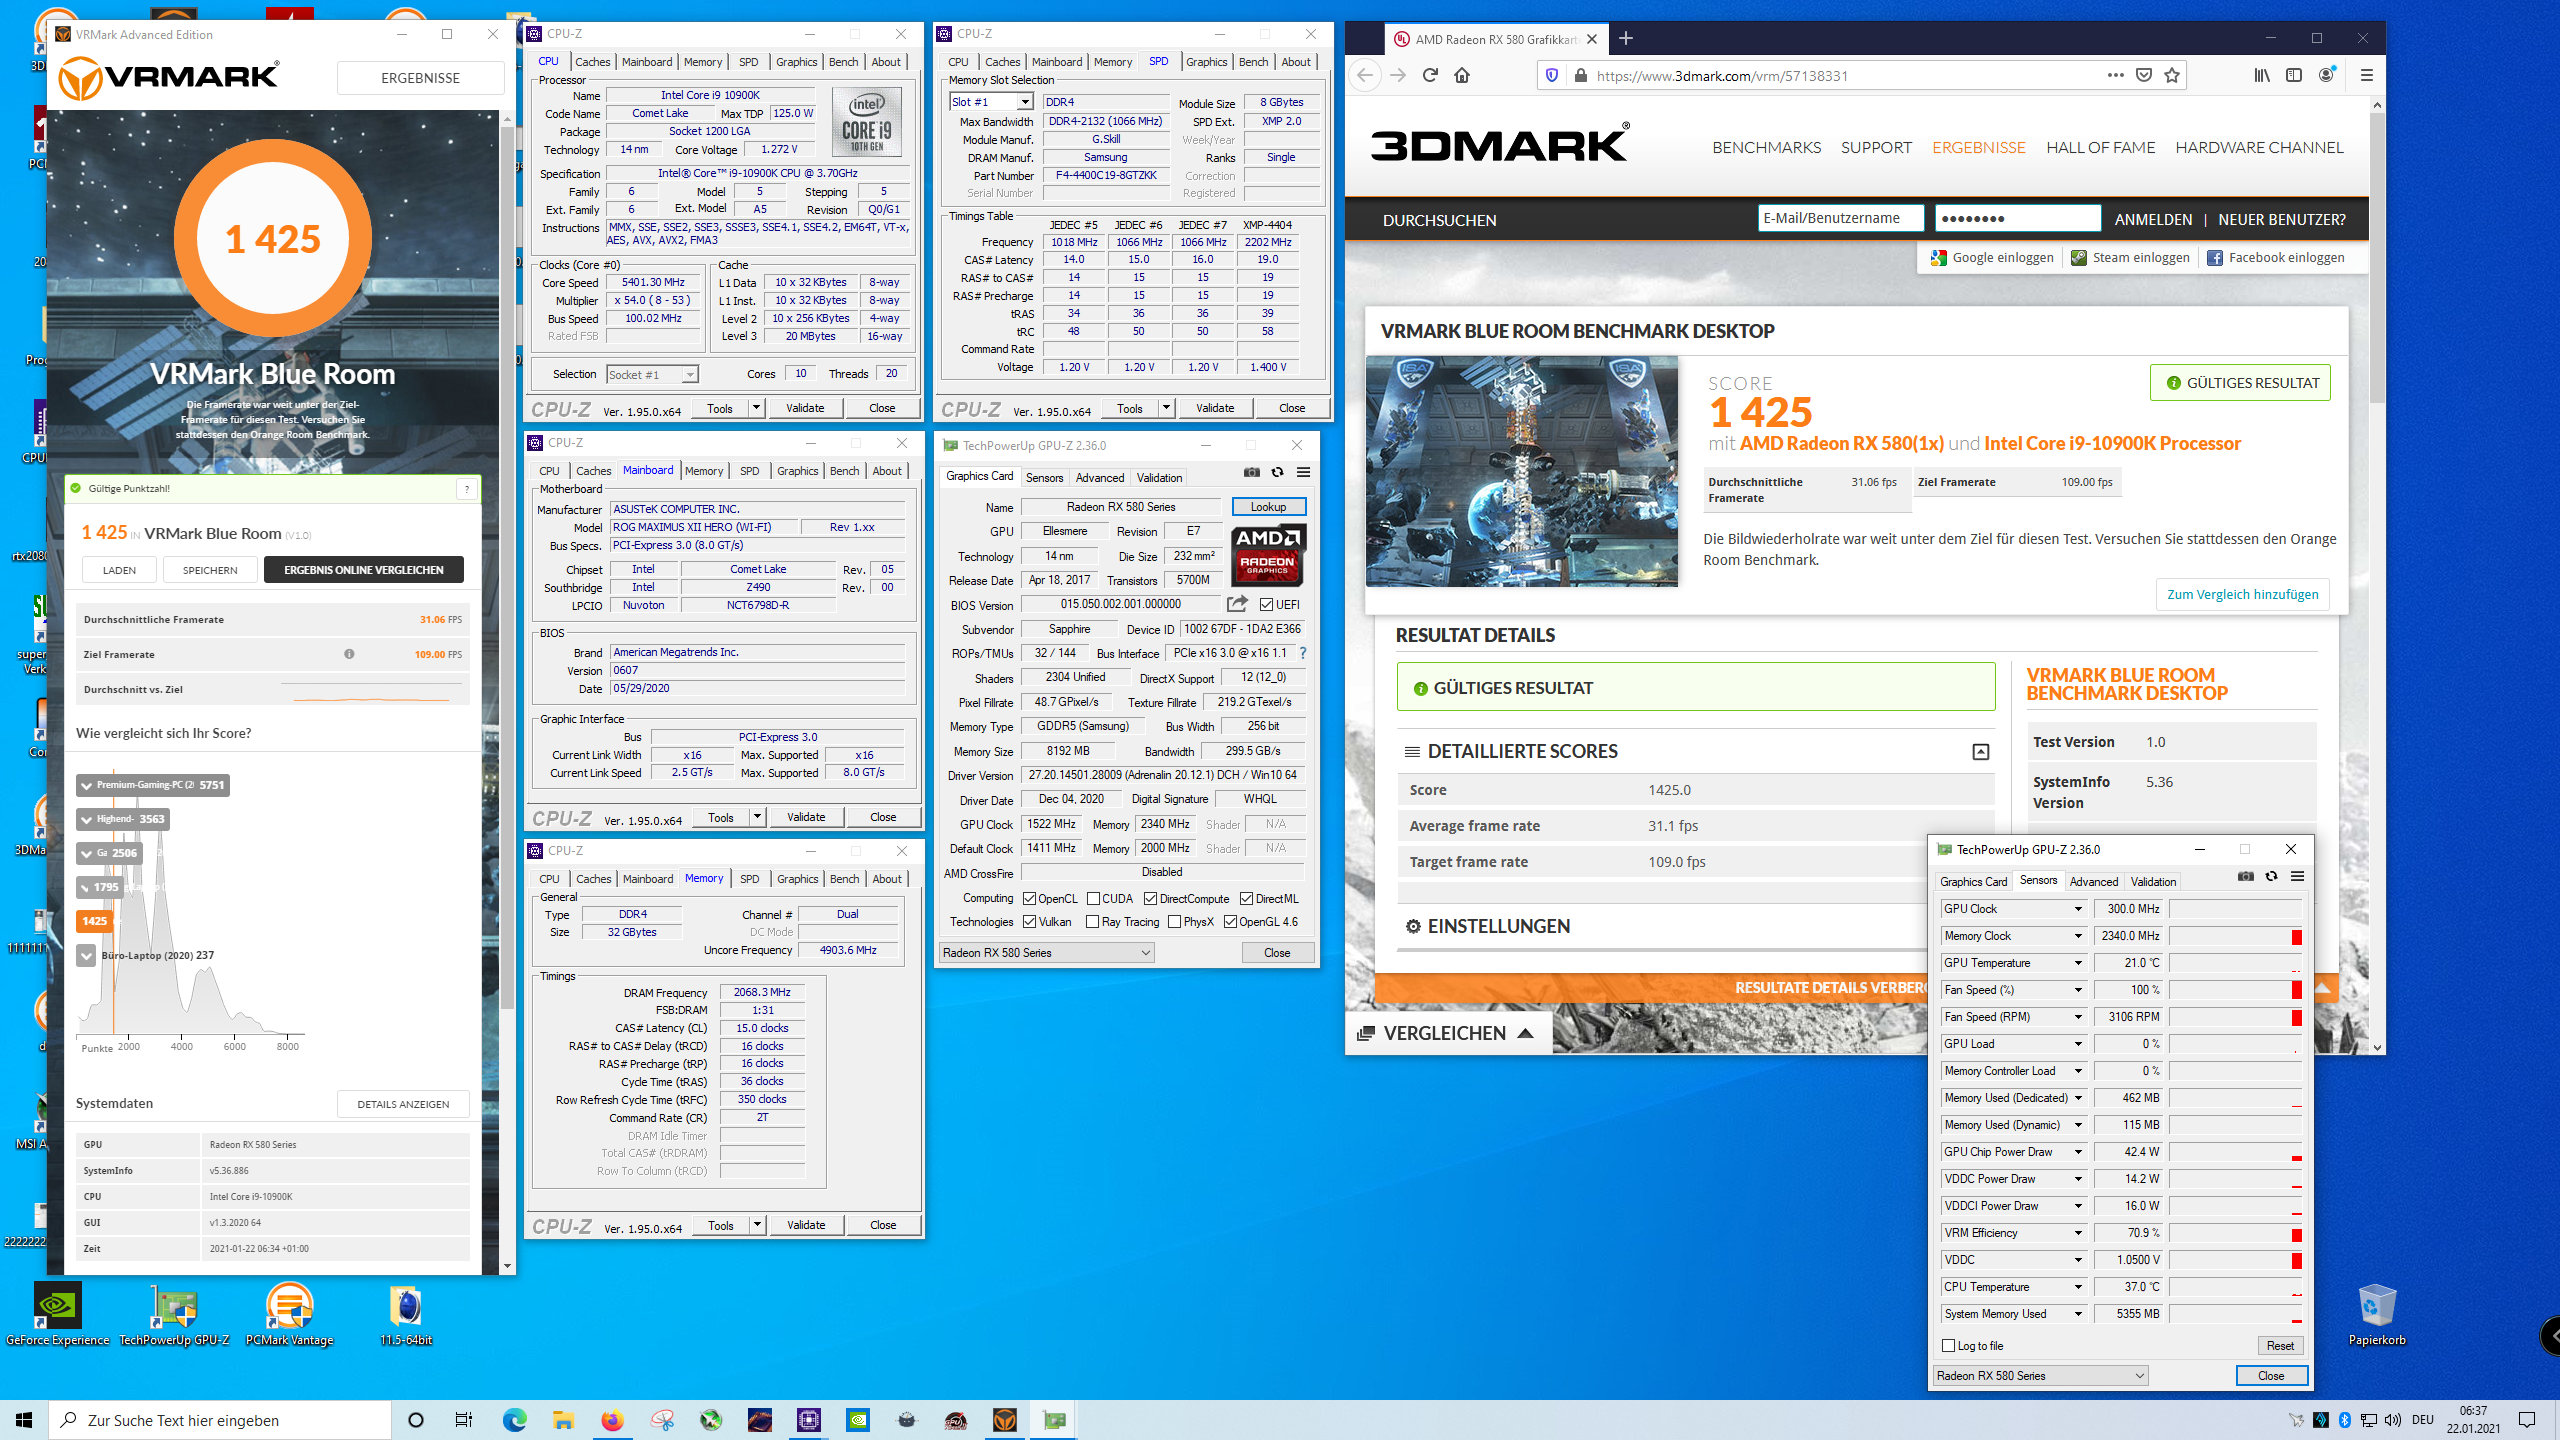This screenshot has height=1440, width=2560.
Task: Toggle the OpenCL checkbox in GPU-Z
Action: click(x=1029, y=899)
